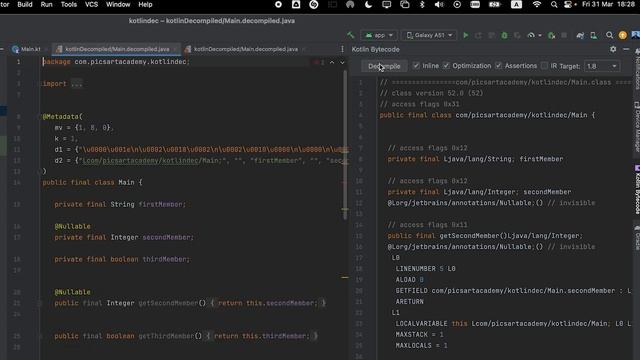640x360 pixels.
Task: Open IDE Search Everywhere magnifier icon
Action: pos(609,36)
